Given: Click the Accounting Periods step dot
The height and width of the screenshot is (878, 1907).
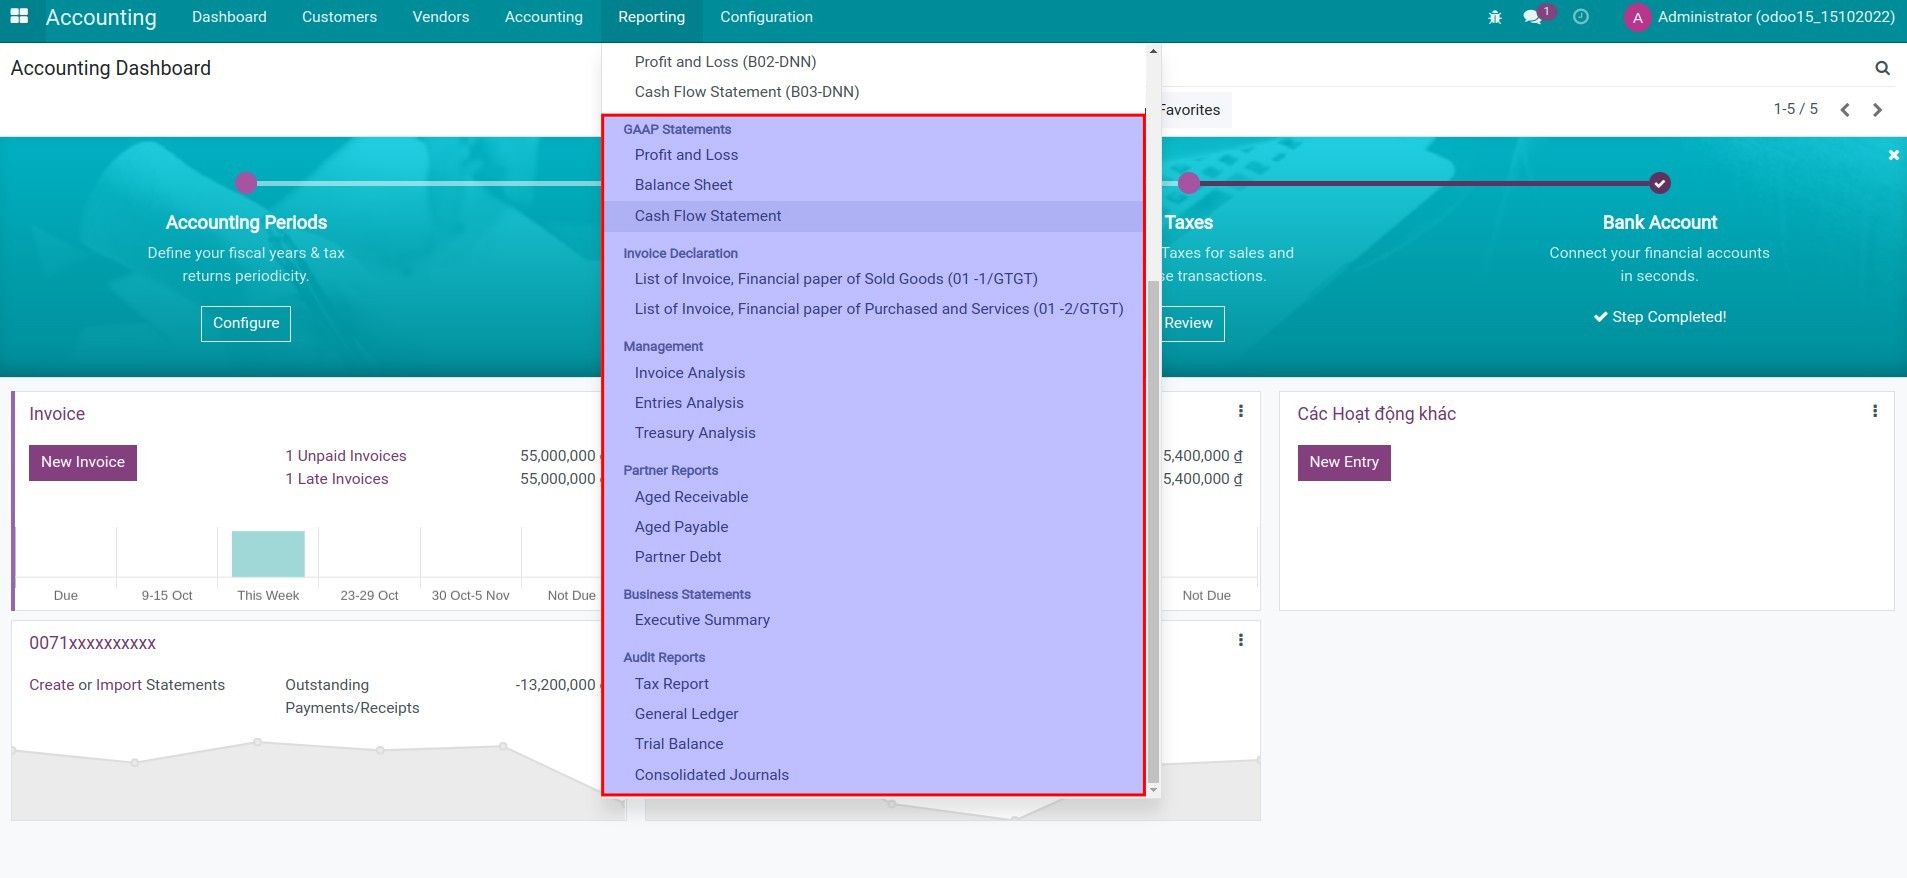Looking at the screenshot, I should pyautogui.click(x=246, y=183).
